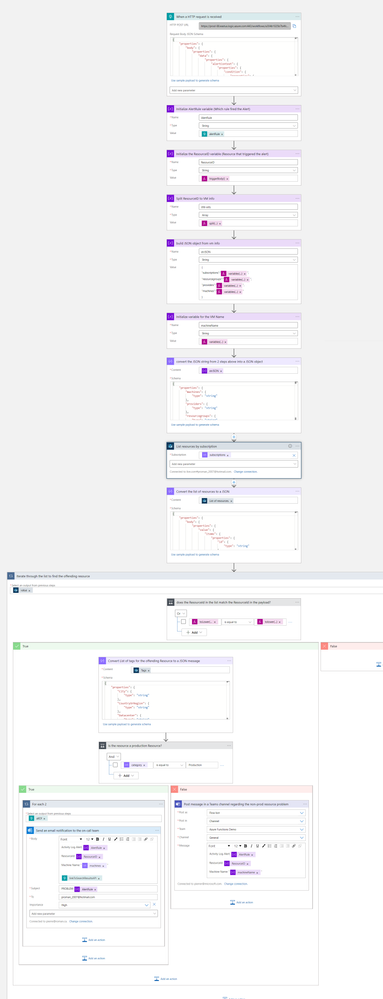Remove the triggerBody token from ResourceID Value
383x999 pixels.
coord(227,178)
